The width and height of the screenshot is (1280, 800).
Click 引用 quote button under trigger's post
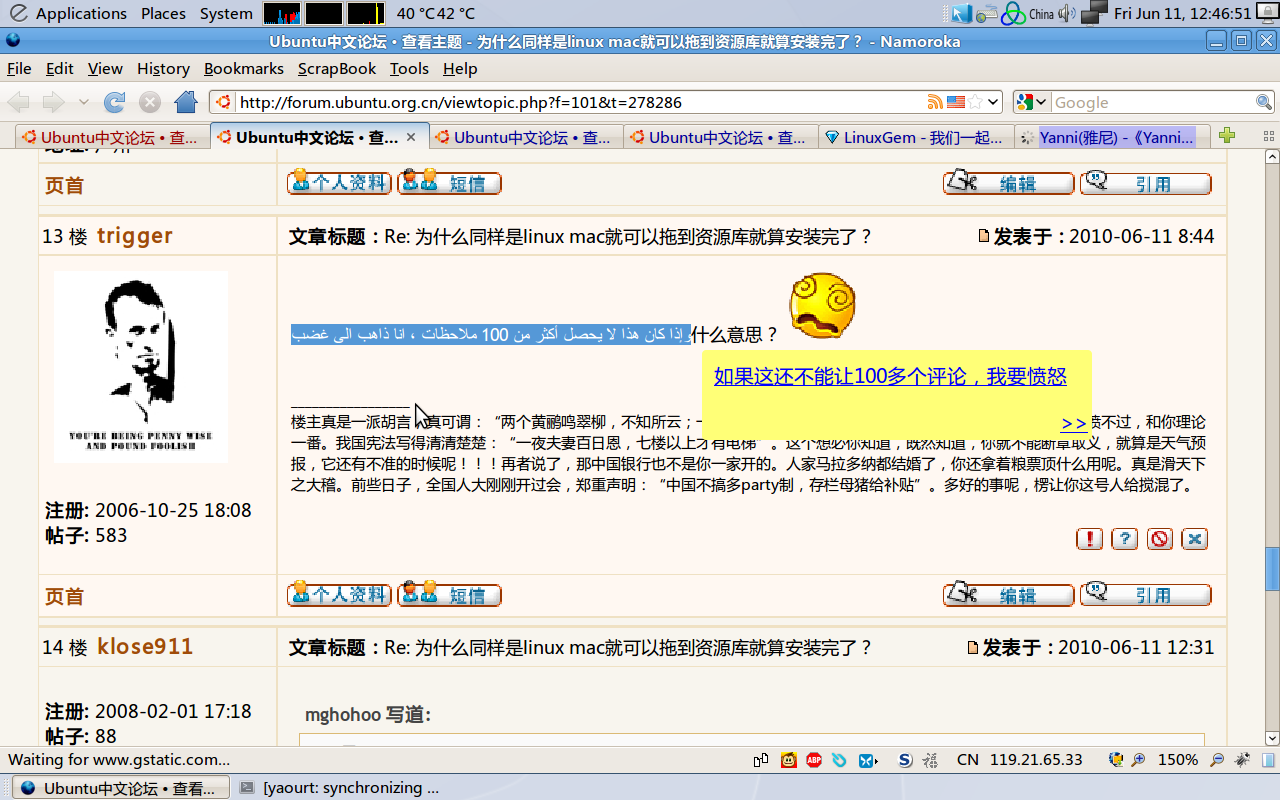[1146, 595]
